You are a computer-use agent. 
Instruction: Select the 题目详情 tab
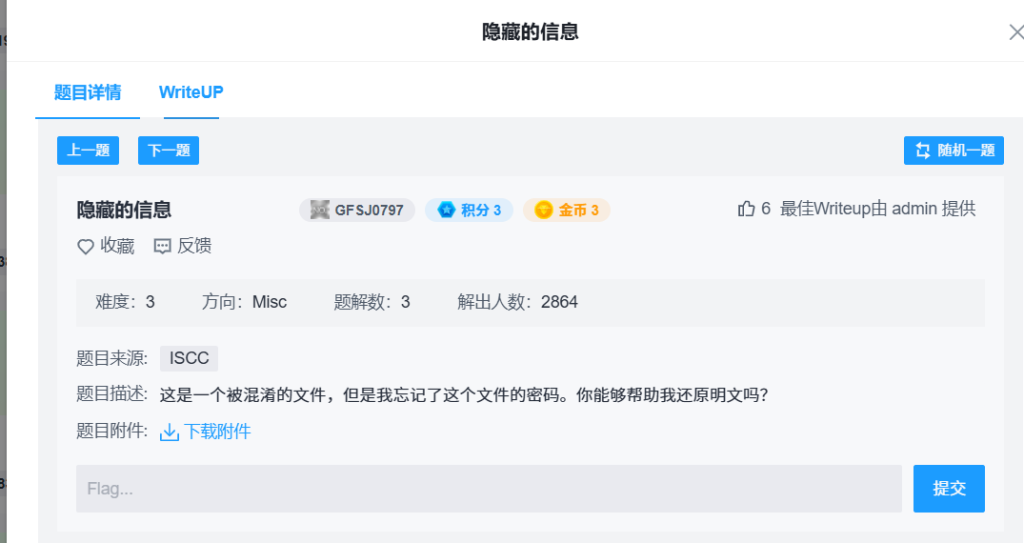tap(88, 92)
